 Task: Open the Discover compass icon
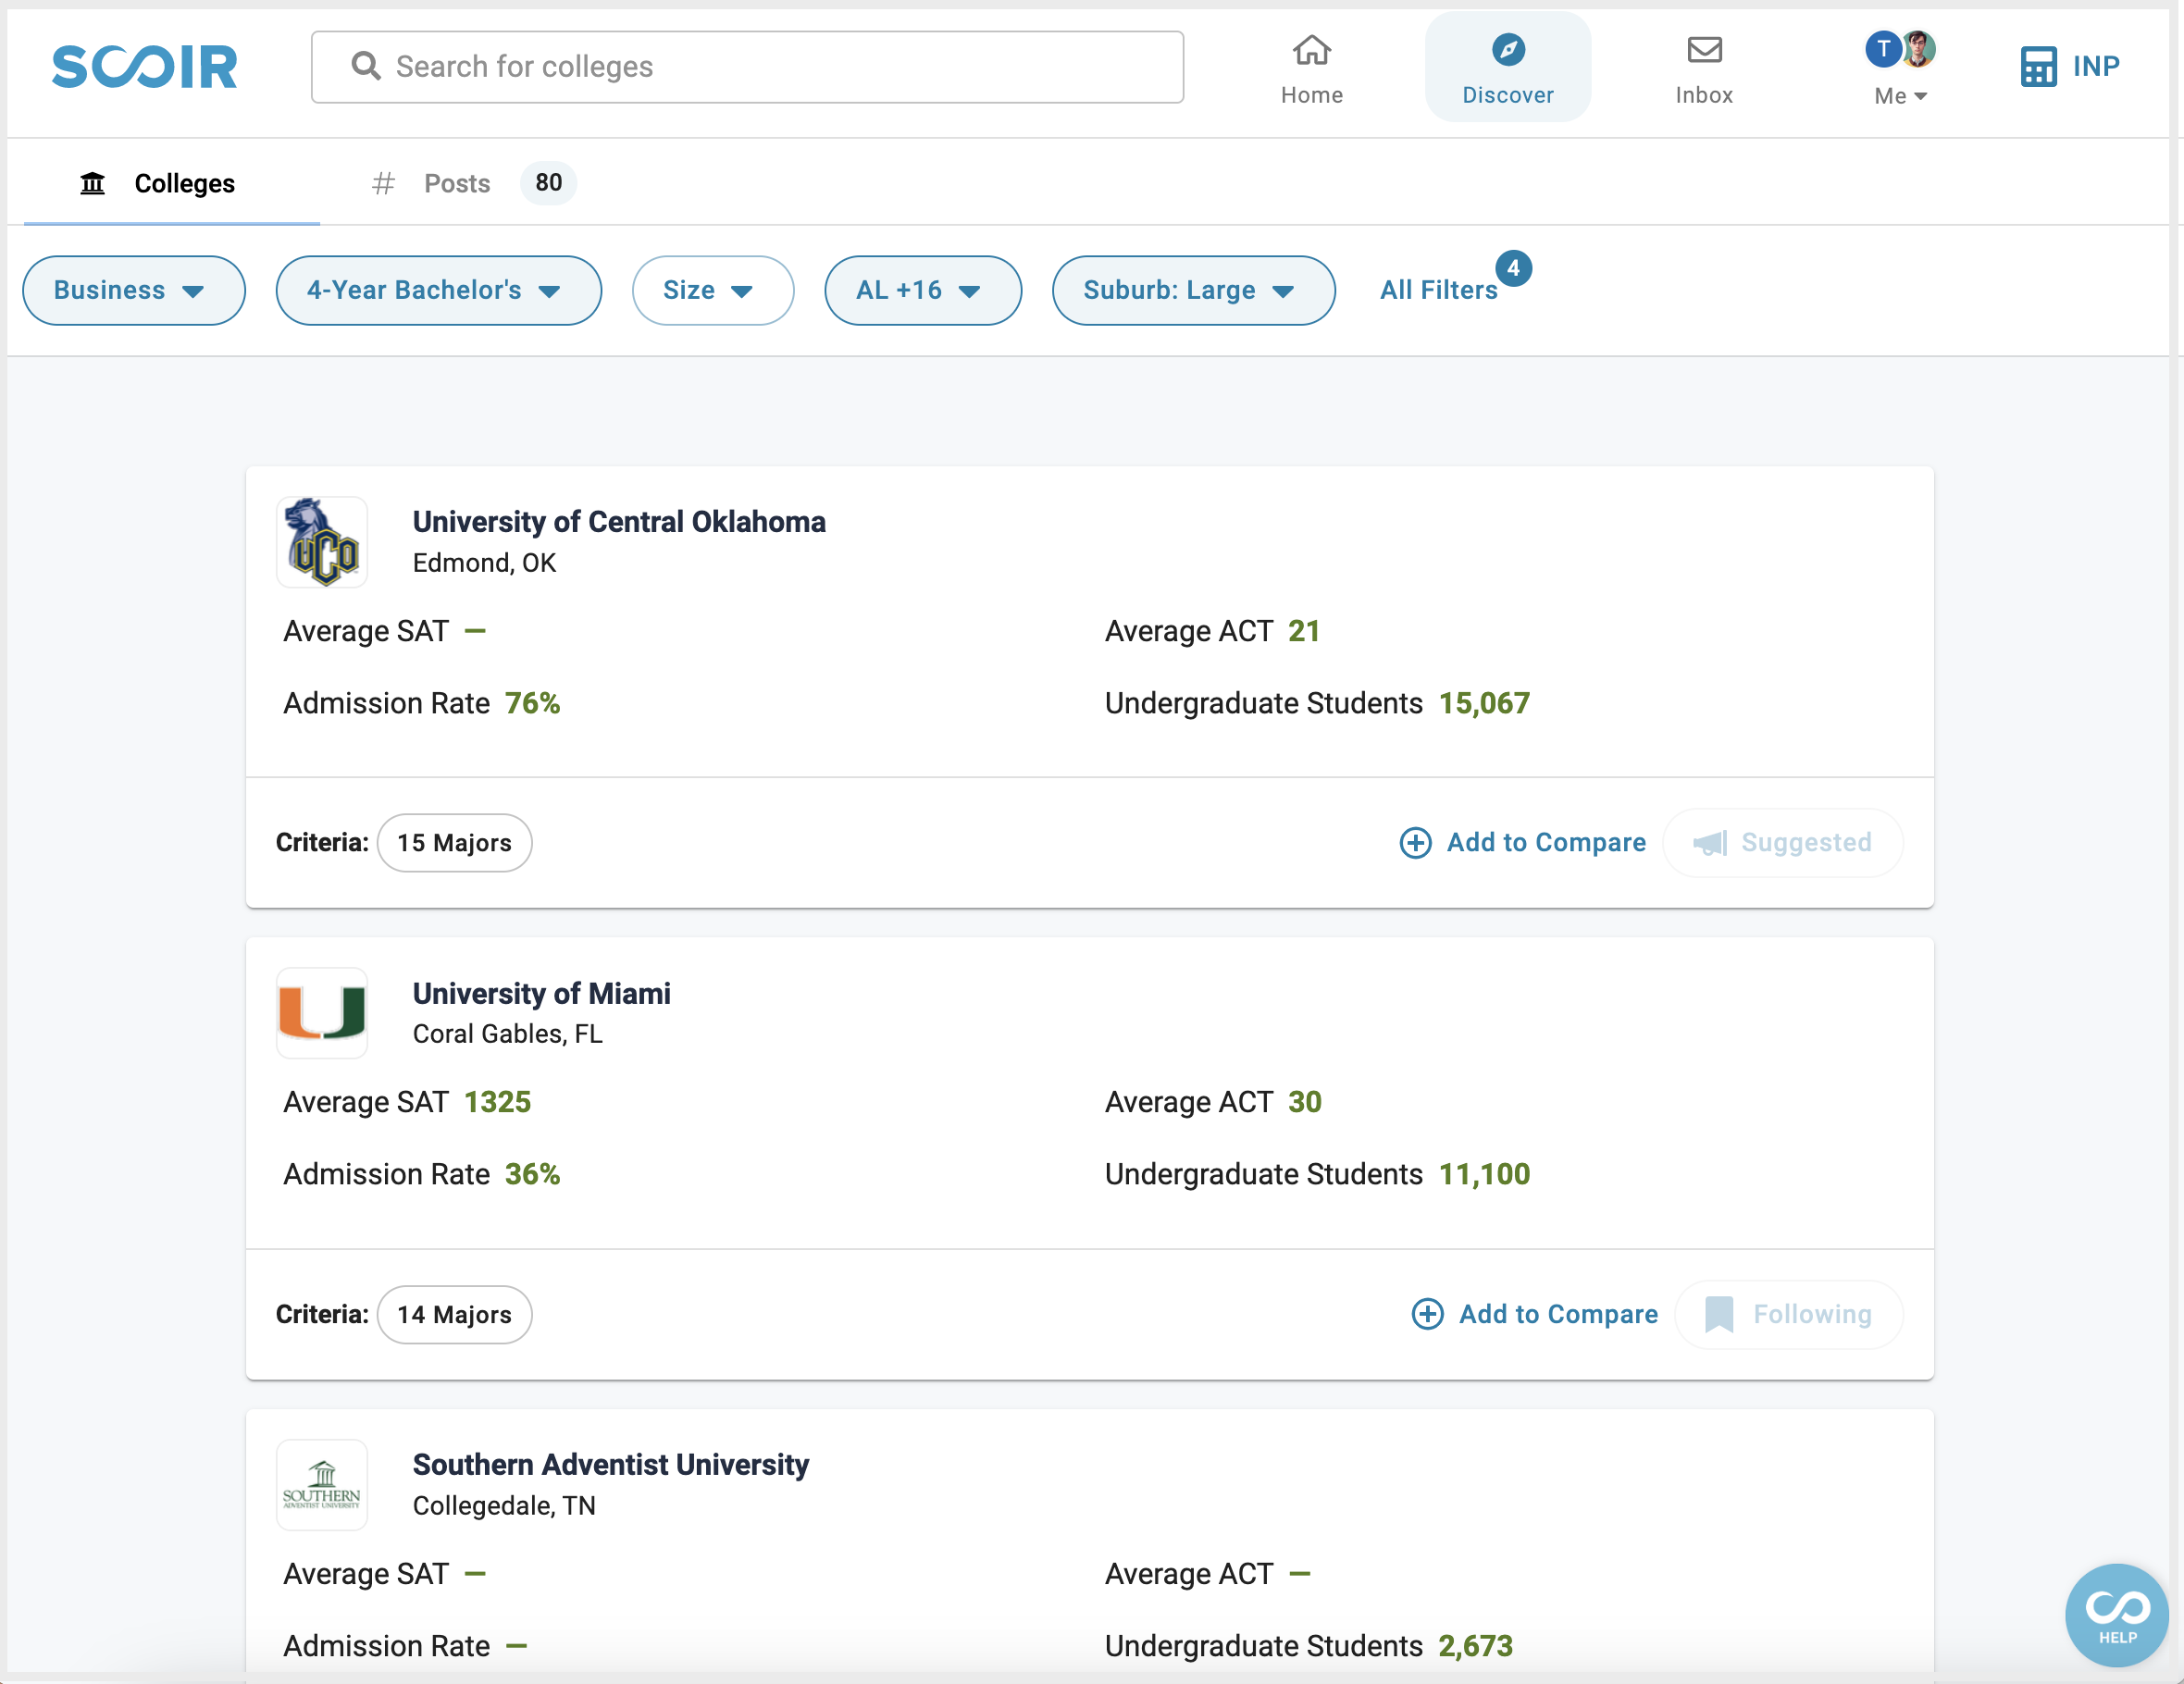pyautogui.click(x=1507, y=49)
